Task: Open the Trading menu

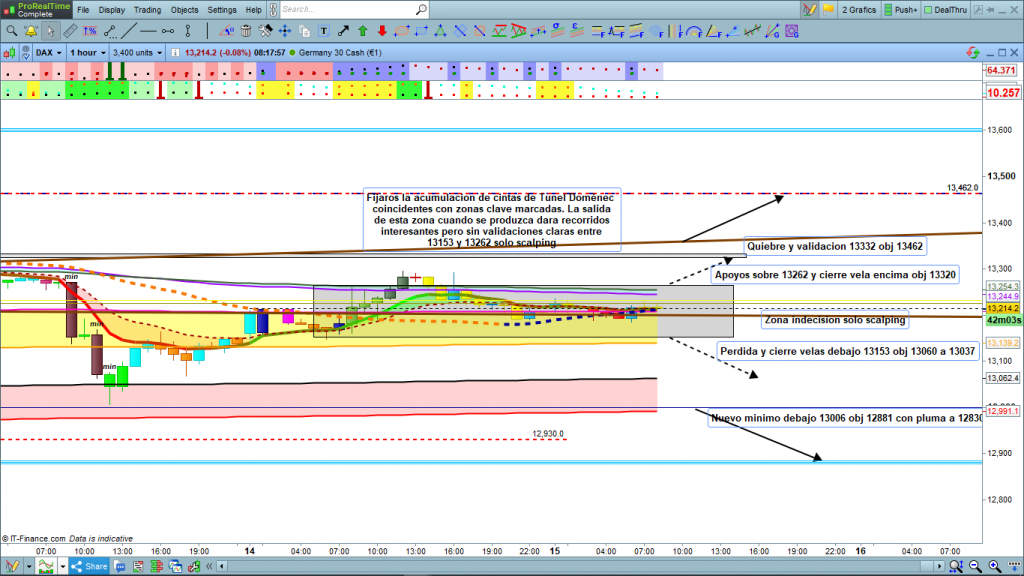Action: pyautogui.click(x=146, y=10)
